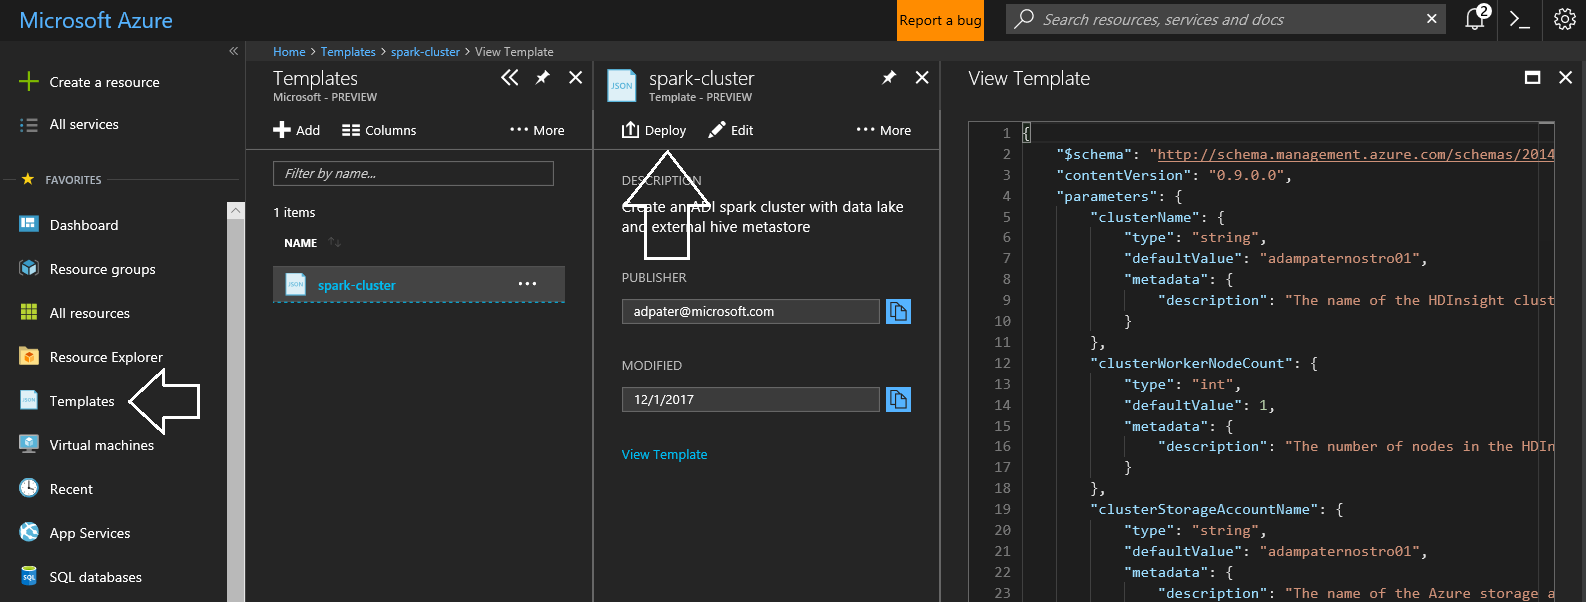Sort by the NAME column header
Viewport: 1586px width, 602px height.
click(300, 243)
